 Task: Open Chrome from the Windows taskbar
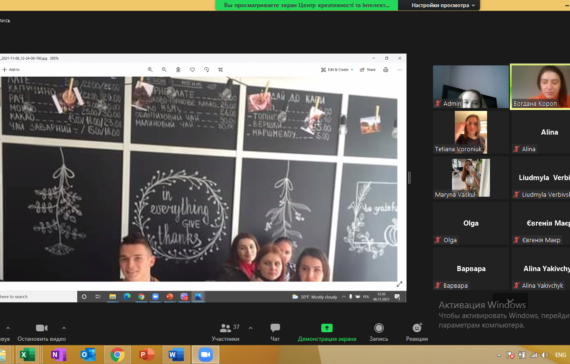click(117, 355)
